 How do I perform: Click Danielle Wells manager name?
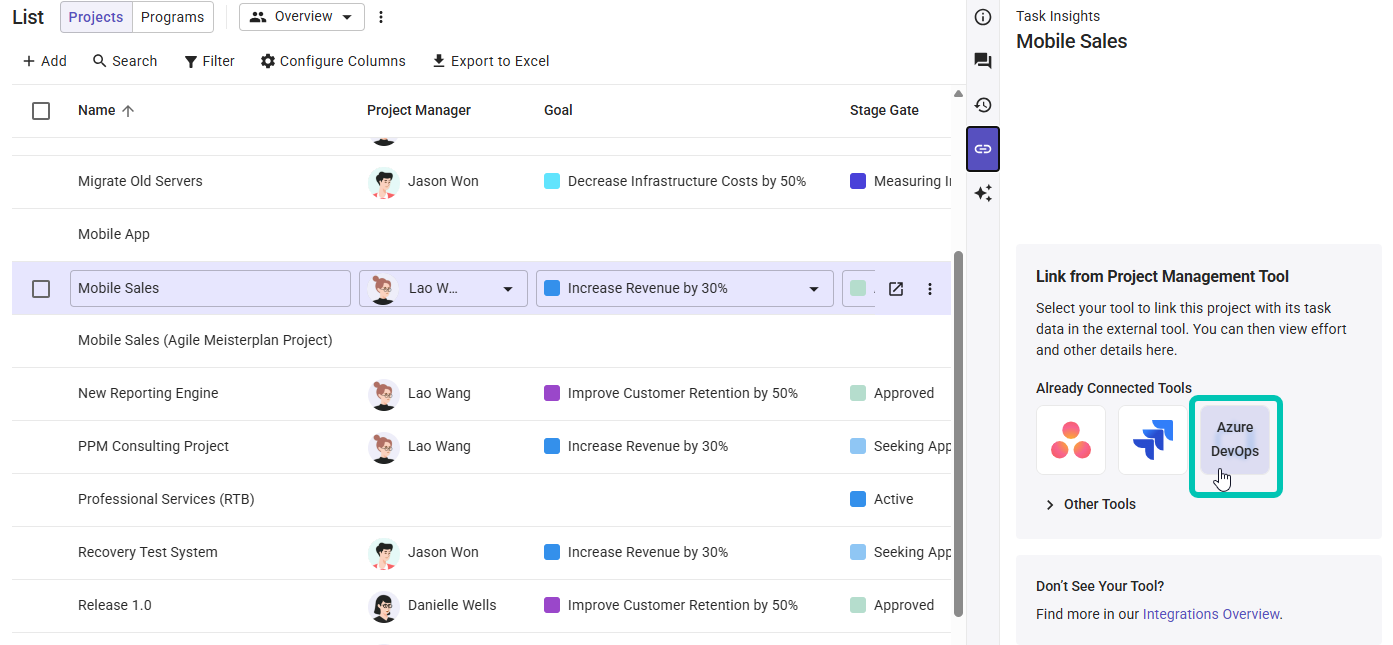452,606
